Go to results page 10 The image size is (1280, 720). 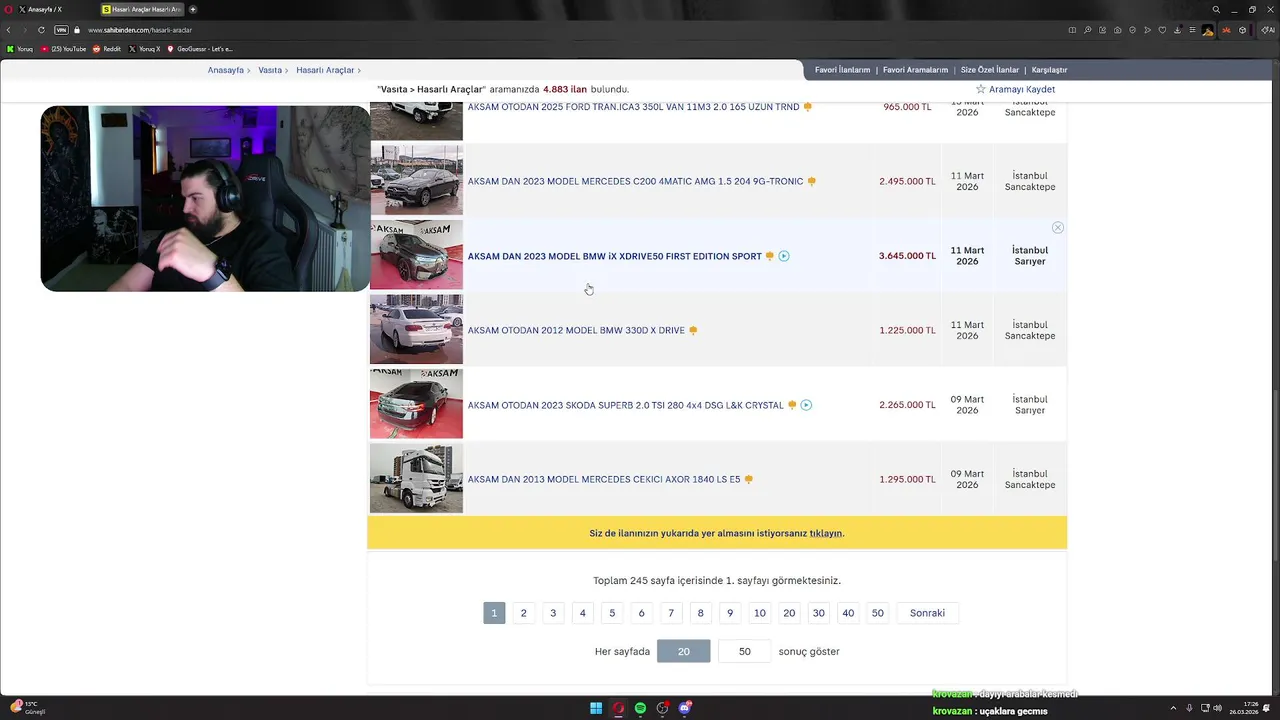(x=760, y=613)
